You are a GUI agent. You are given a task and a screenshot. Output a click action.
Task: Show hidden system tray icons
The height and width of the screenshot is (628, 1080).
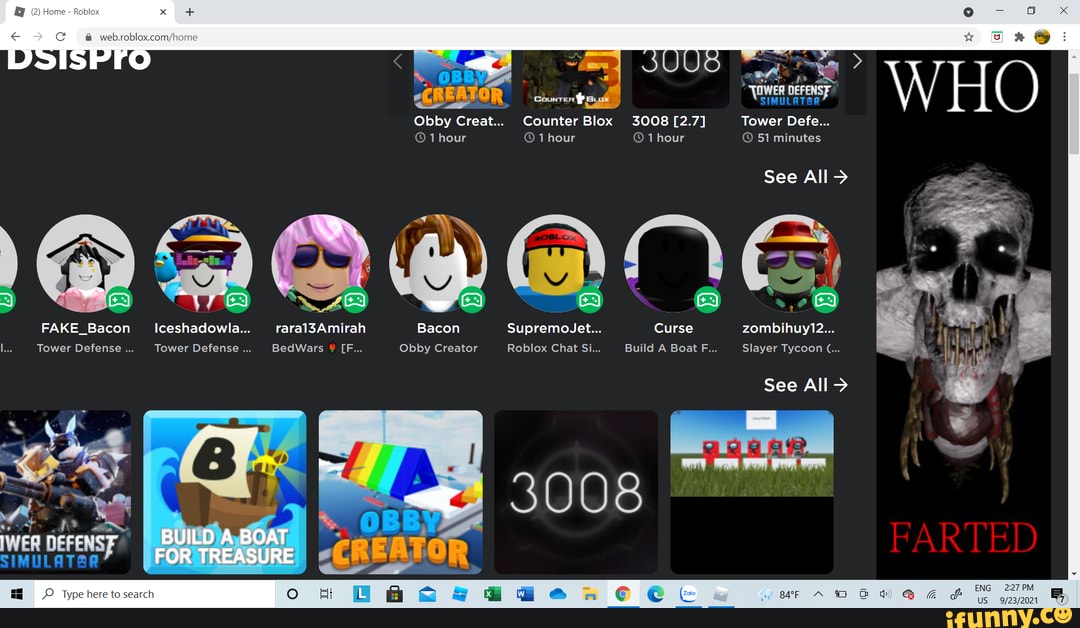click(x=818, y=594)
